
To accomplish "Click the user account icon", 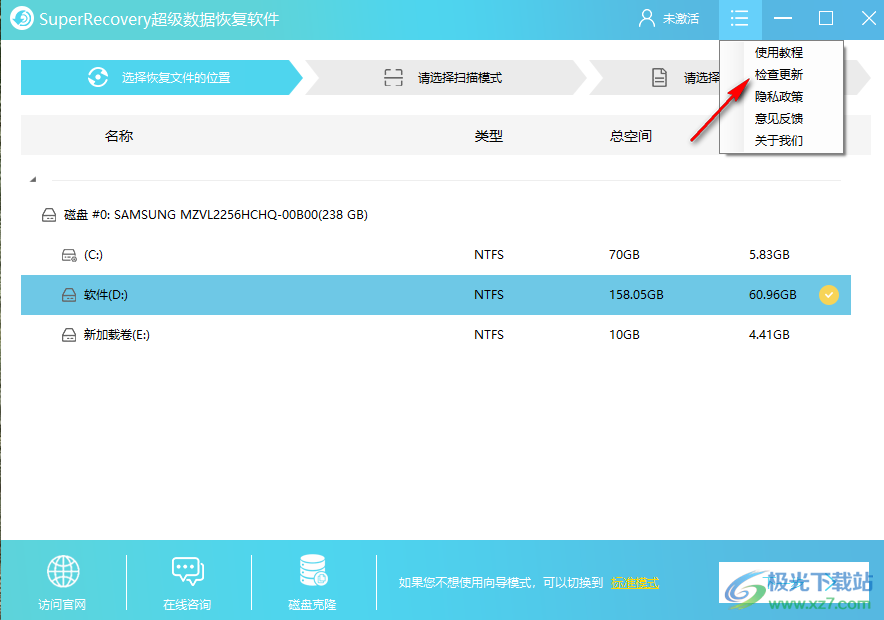I will pyautogui.click(x=647, y=19).
